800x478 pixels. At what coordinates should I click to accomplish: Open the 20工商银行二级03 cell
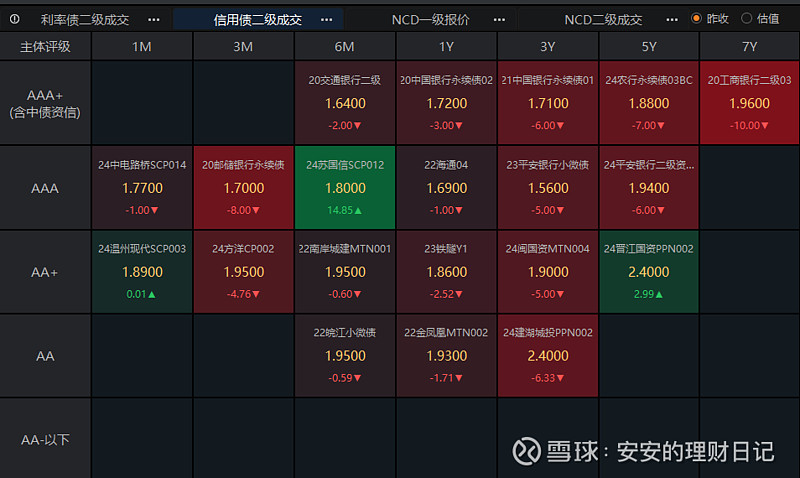pos(749,103)
